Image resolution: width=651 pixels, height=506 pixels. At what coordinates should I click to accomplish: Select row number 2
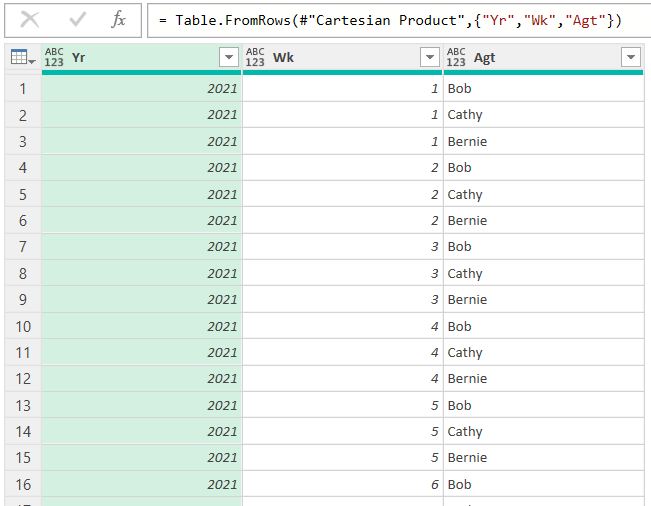(x=23, y=115)
